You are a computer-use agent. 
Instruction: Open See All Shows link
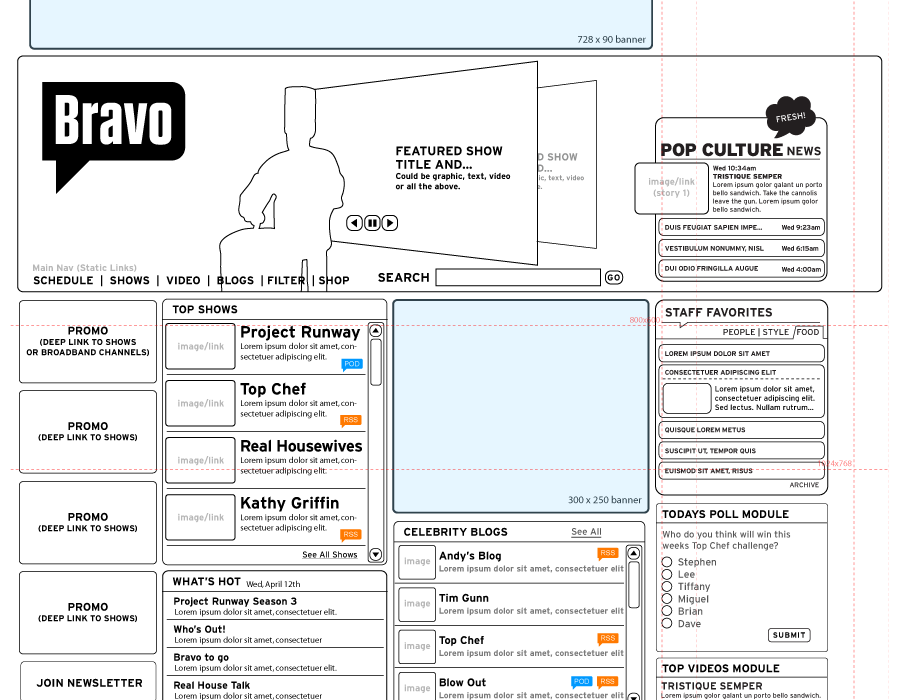tap(329, 555)
